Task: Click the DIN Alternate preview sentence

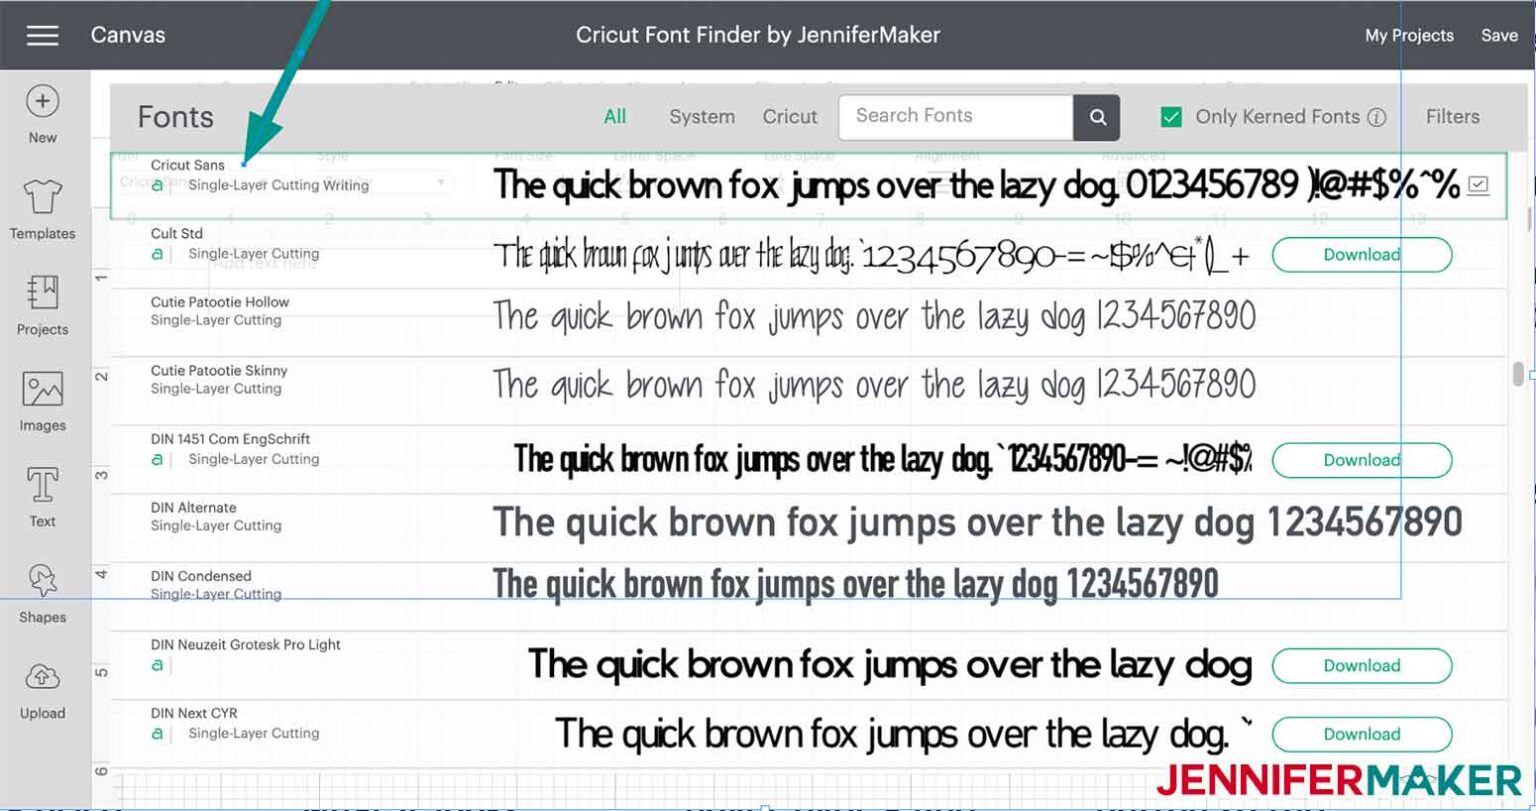Action: tap(977, 523)
